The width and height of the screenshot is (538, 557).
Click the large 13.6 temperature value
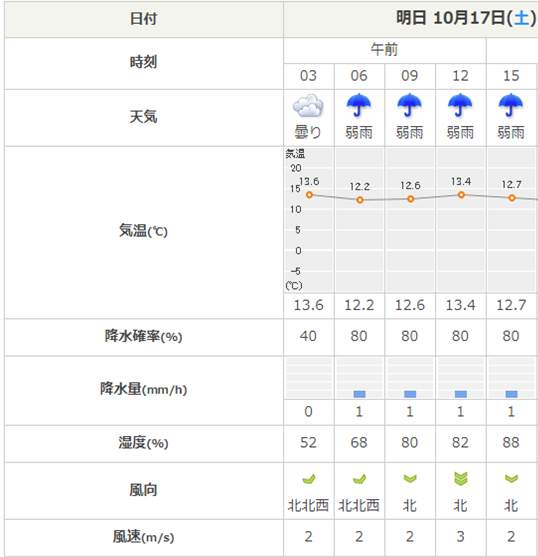pos(309,305)
